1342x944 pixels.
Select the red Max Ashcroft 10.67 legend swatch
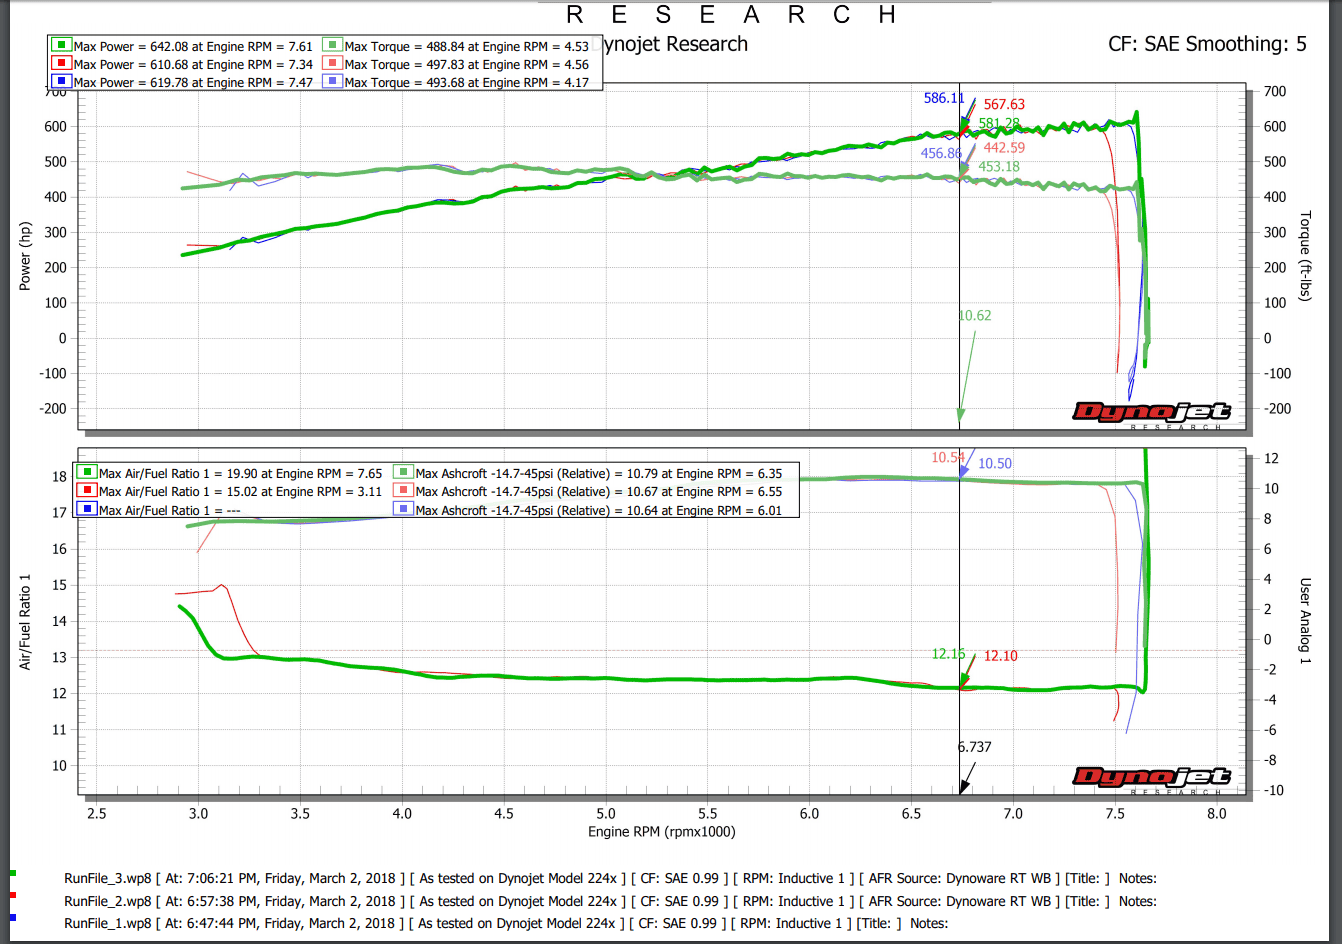click(x=404, y=491)
